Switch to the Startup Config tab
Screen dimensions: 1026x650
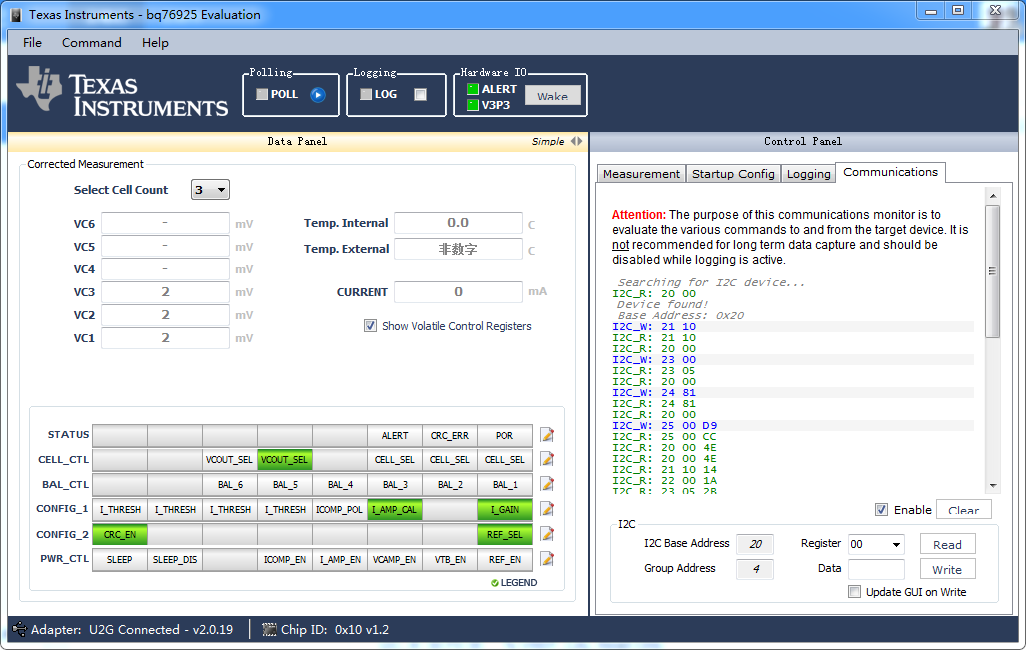[733, 173]
